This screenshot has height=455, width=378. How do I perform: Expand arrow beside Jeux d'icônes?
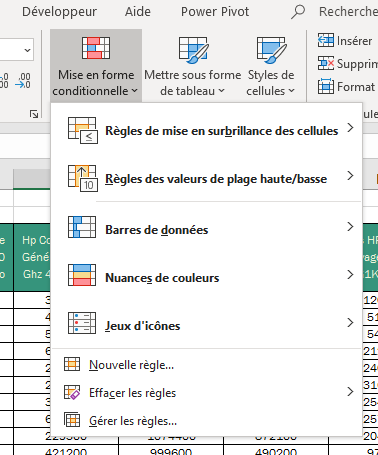coord(350,323)
